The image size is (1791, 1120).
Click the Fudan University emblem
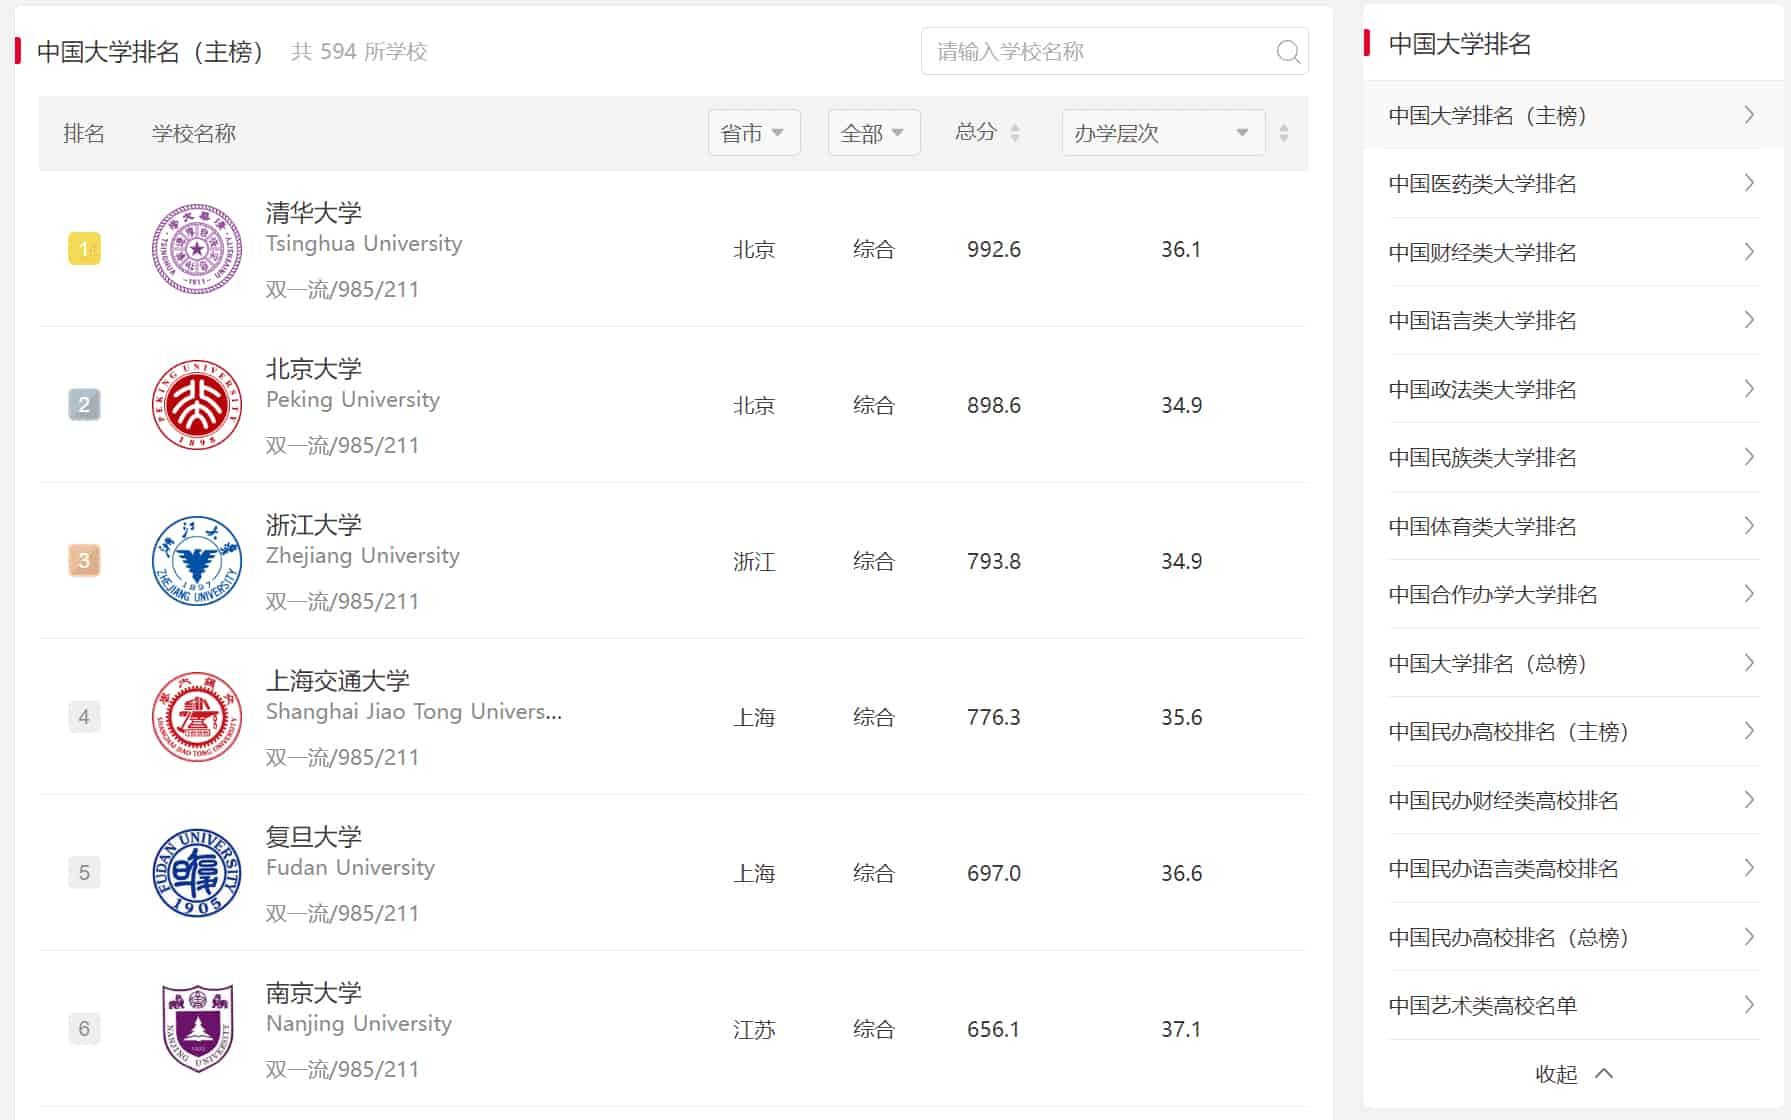click(x=197, y=873)
